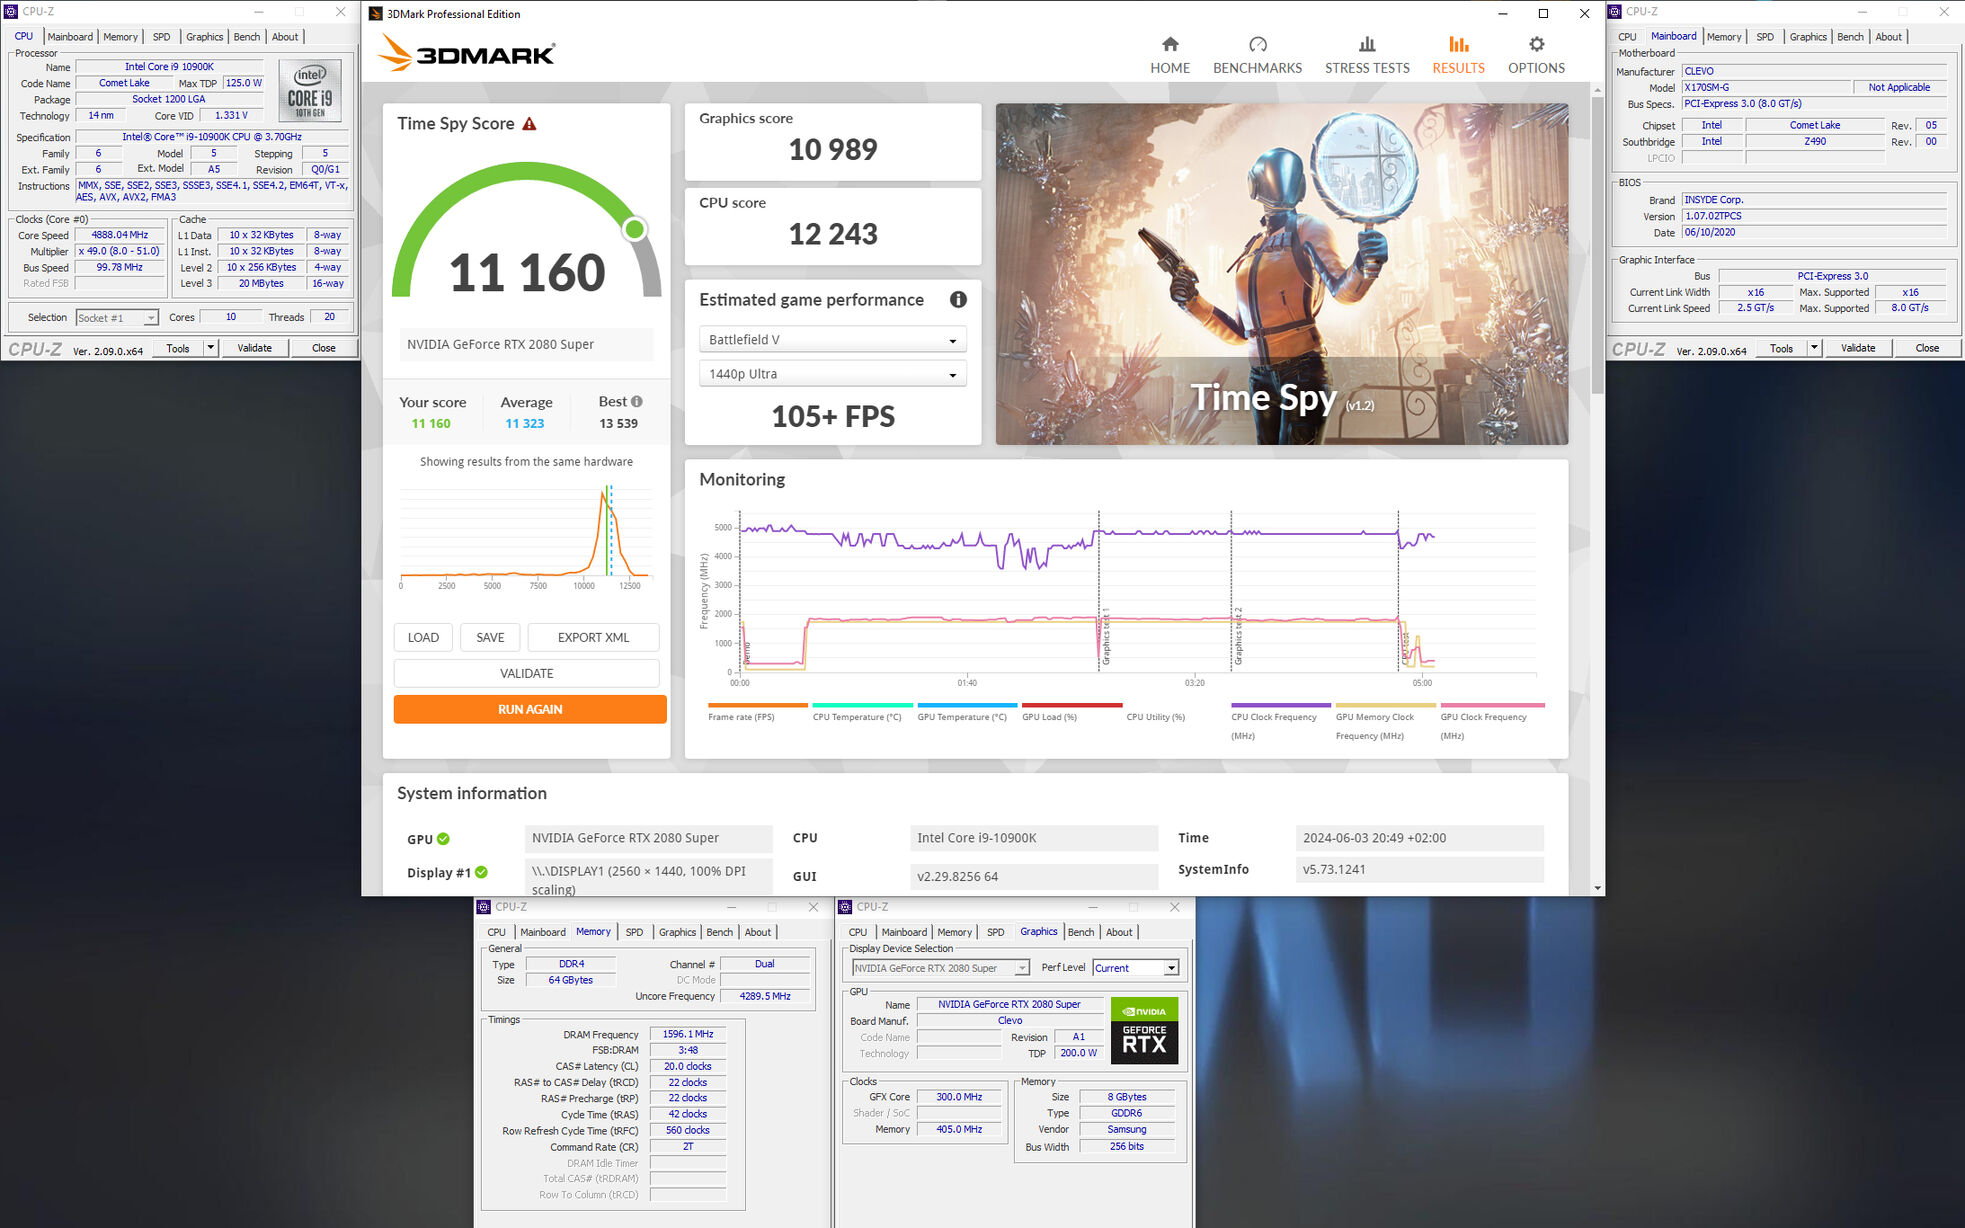Toggle the Frame rate (FPS) legend

click(x=741, y=717)
